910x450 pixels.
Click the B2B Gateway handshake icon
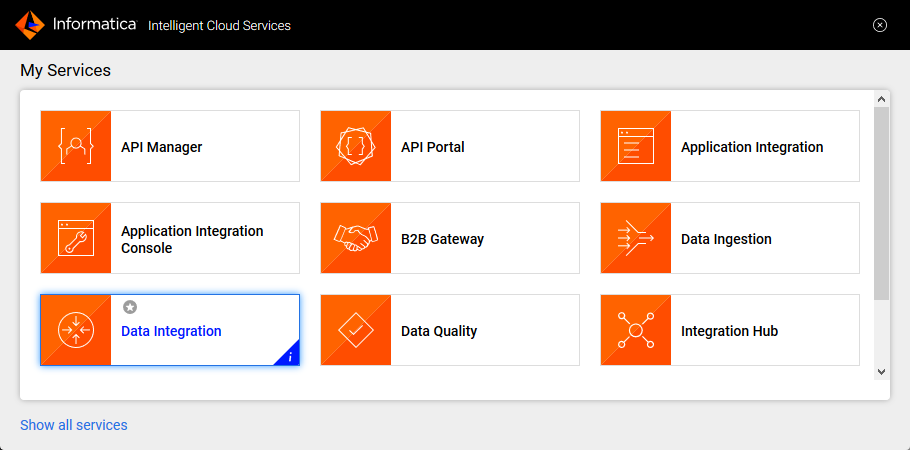356,239
